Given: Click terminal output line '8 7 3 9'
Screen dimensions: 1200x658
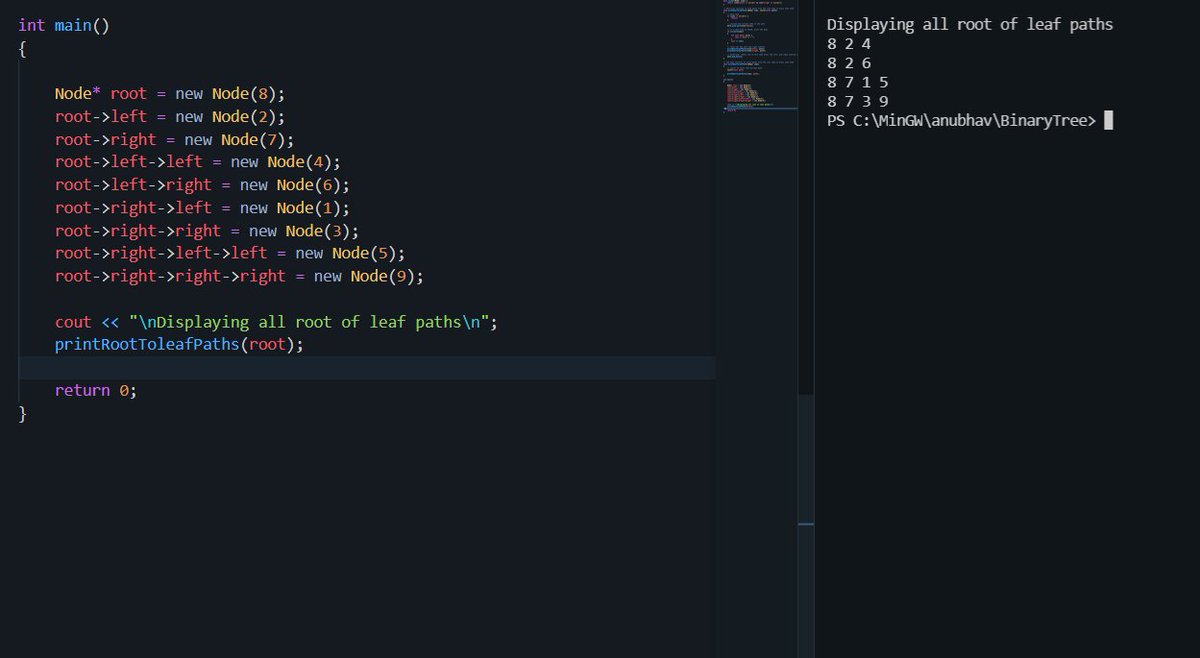Looking at the screenshot, I should [858, 101].
